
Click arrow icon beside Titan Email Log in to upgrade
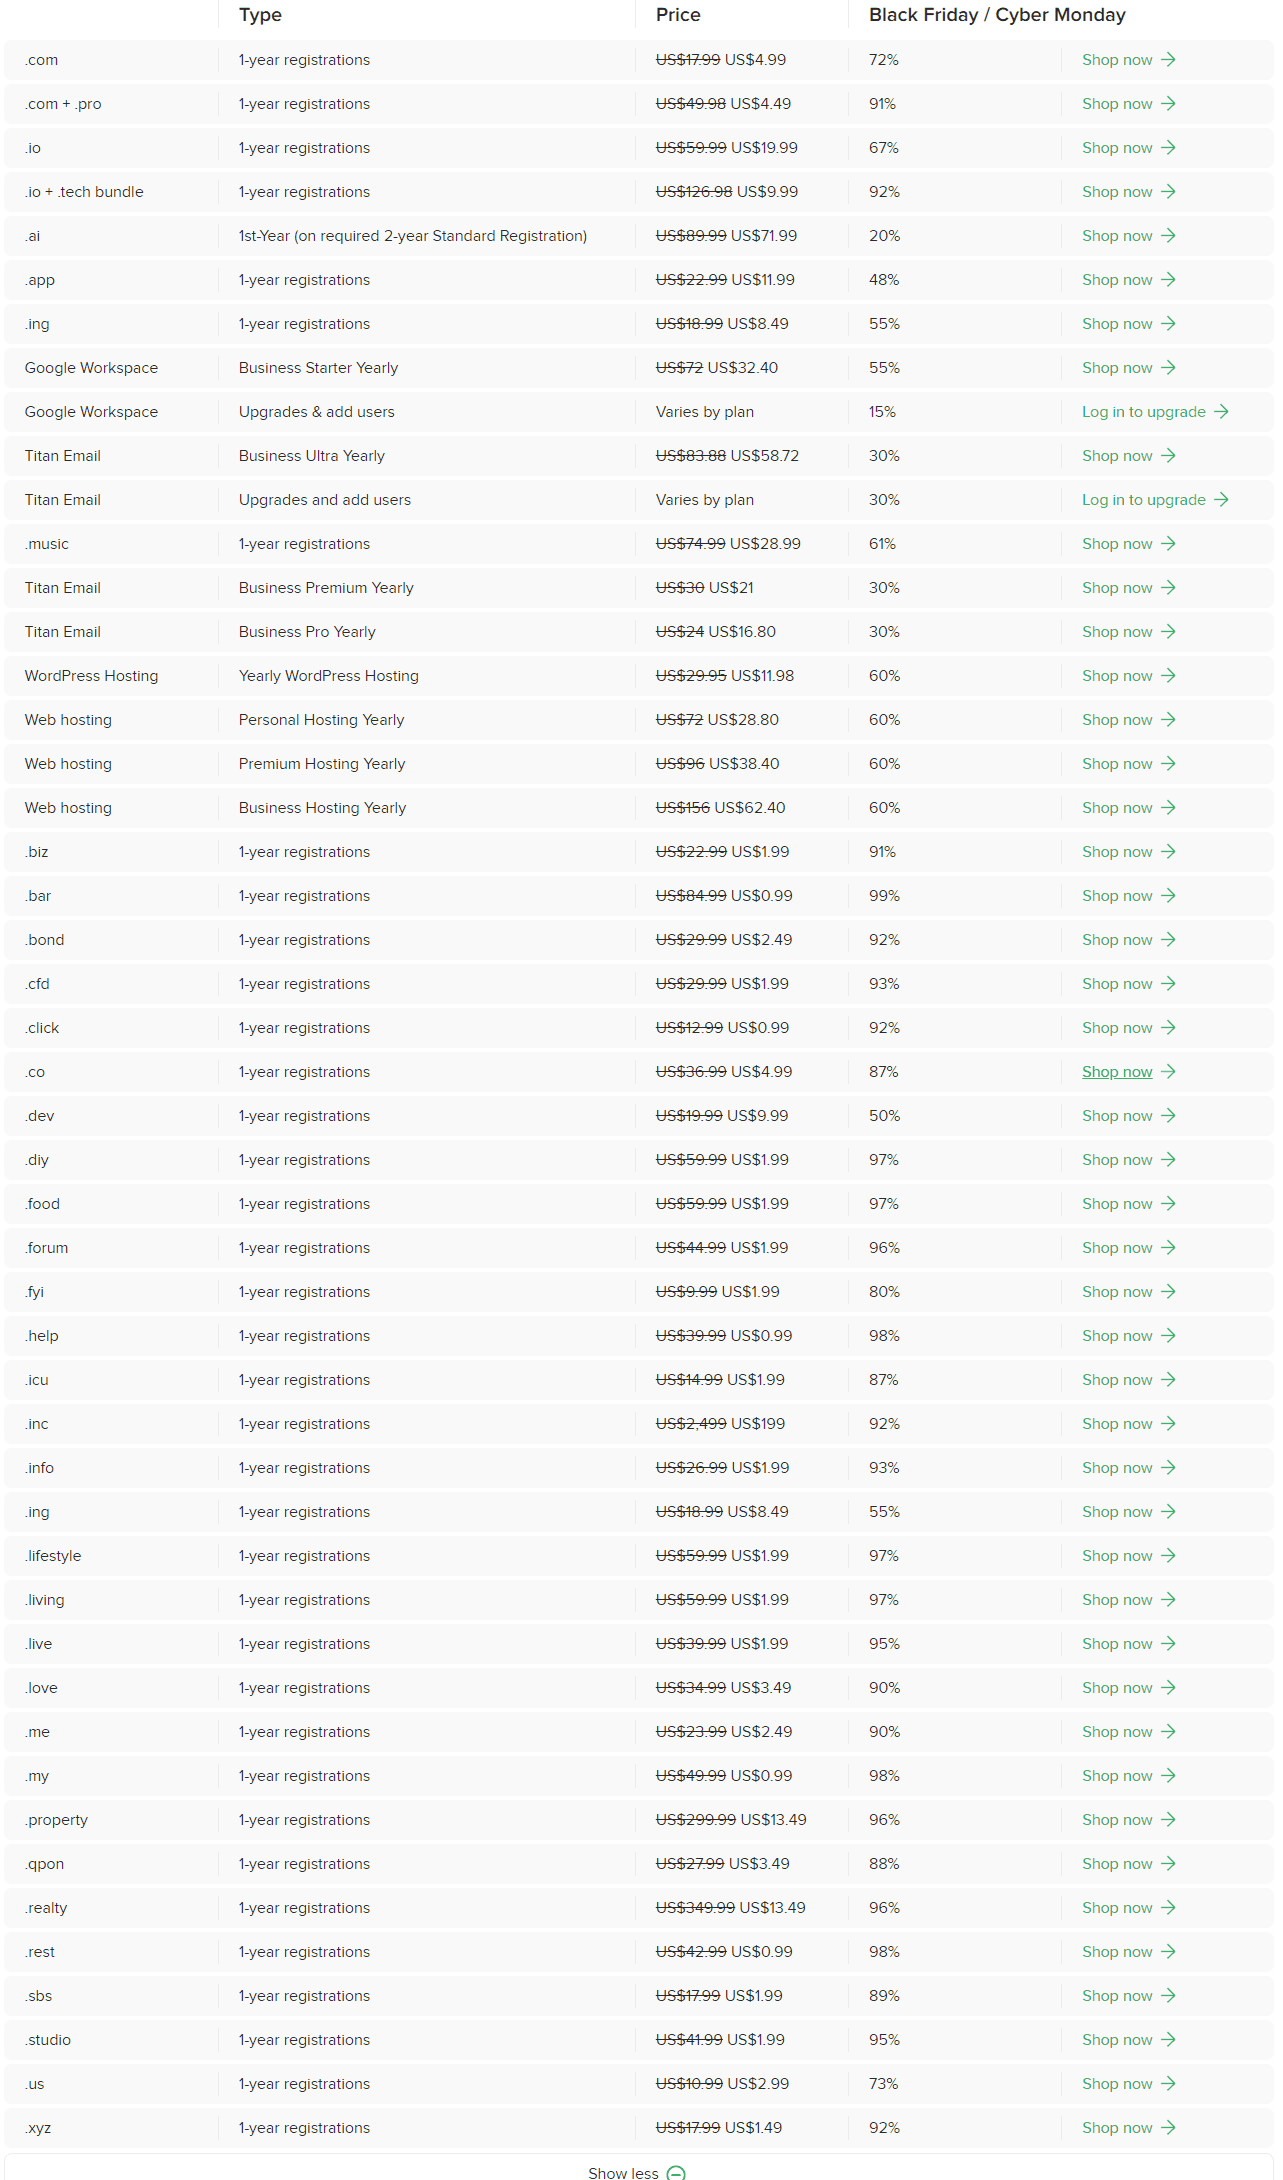click(x=1221, y=500)
